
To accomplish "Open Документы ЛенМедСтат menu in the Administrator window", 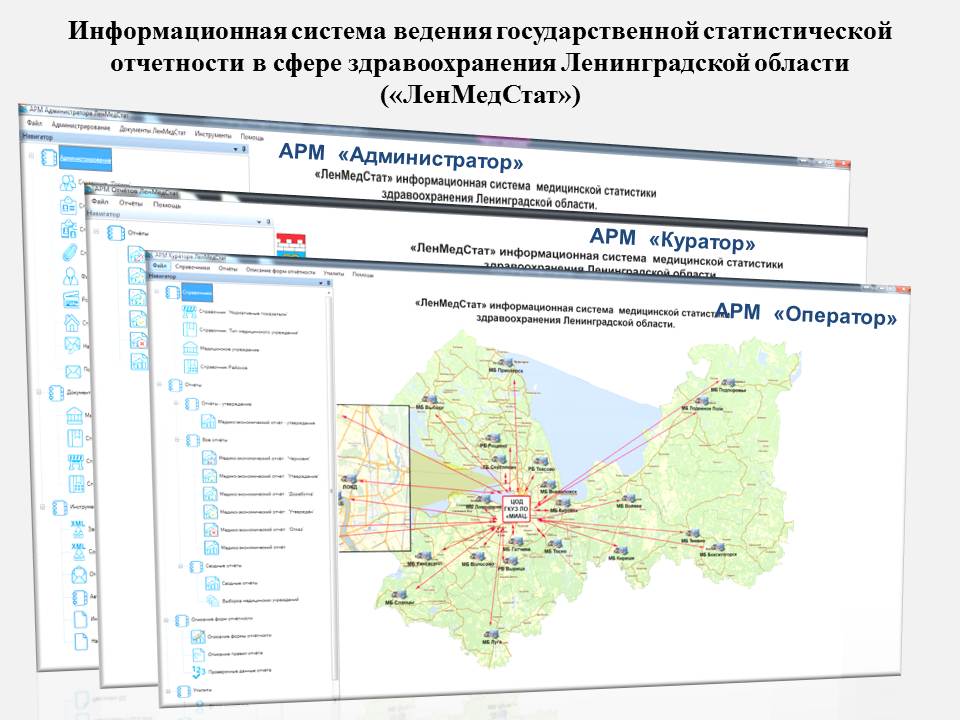I will 152,130.
